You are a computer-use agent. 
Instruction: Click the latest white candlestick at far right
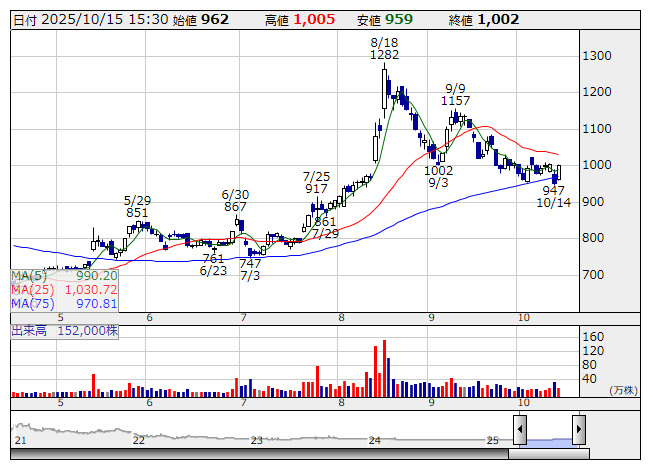(559, 172)
